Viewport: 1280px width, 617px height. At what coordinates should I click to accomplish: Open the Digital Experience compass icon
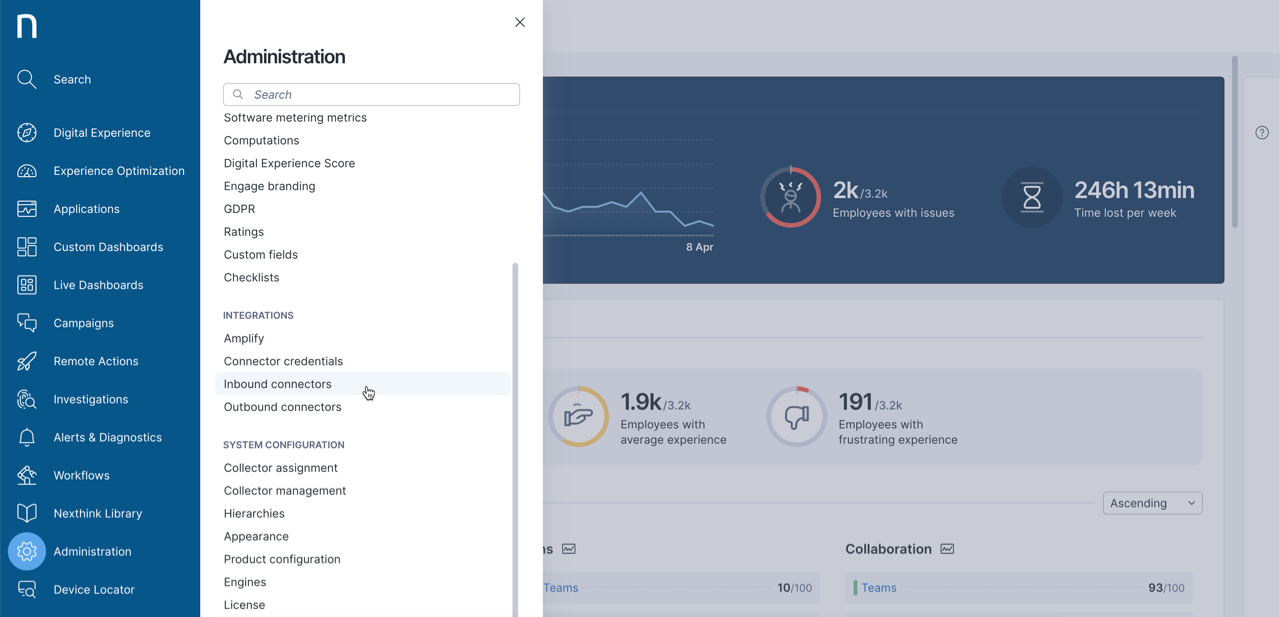pos(27,133)
